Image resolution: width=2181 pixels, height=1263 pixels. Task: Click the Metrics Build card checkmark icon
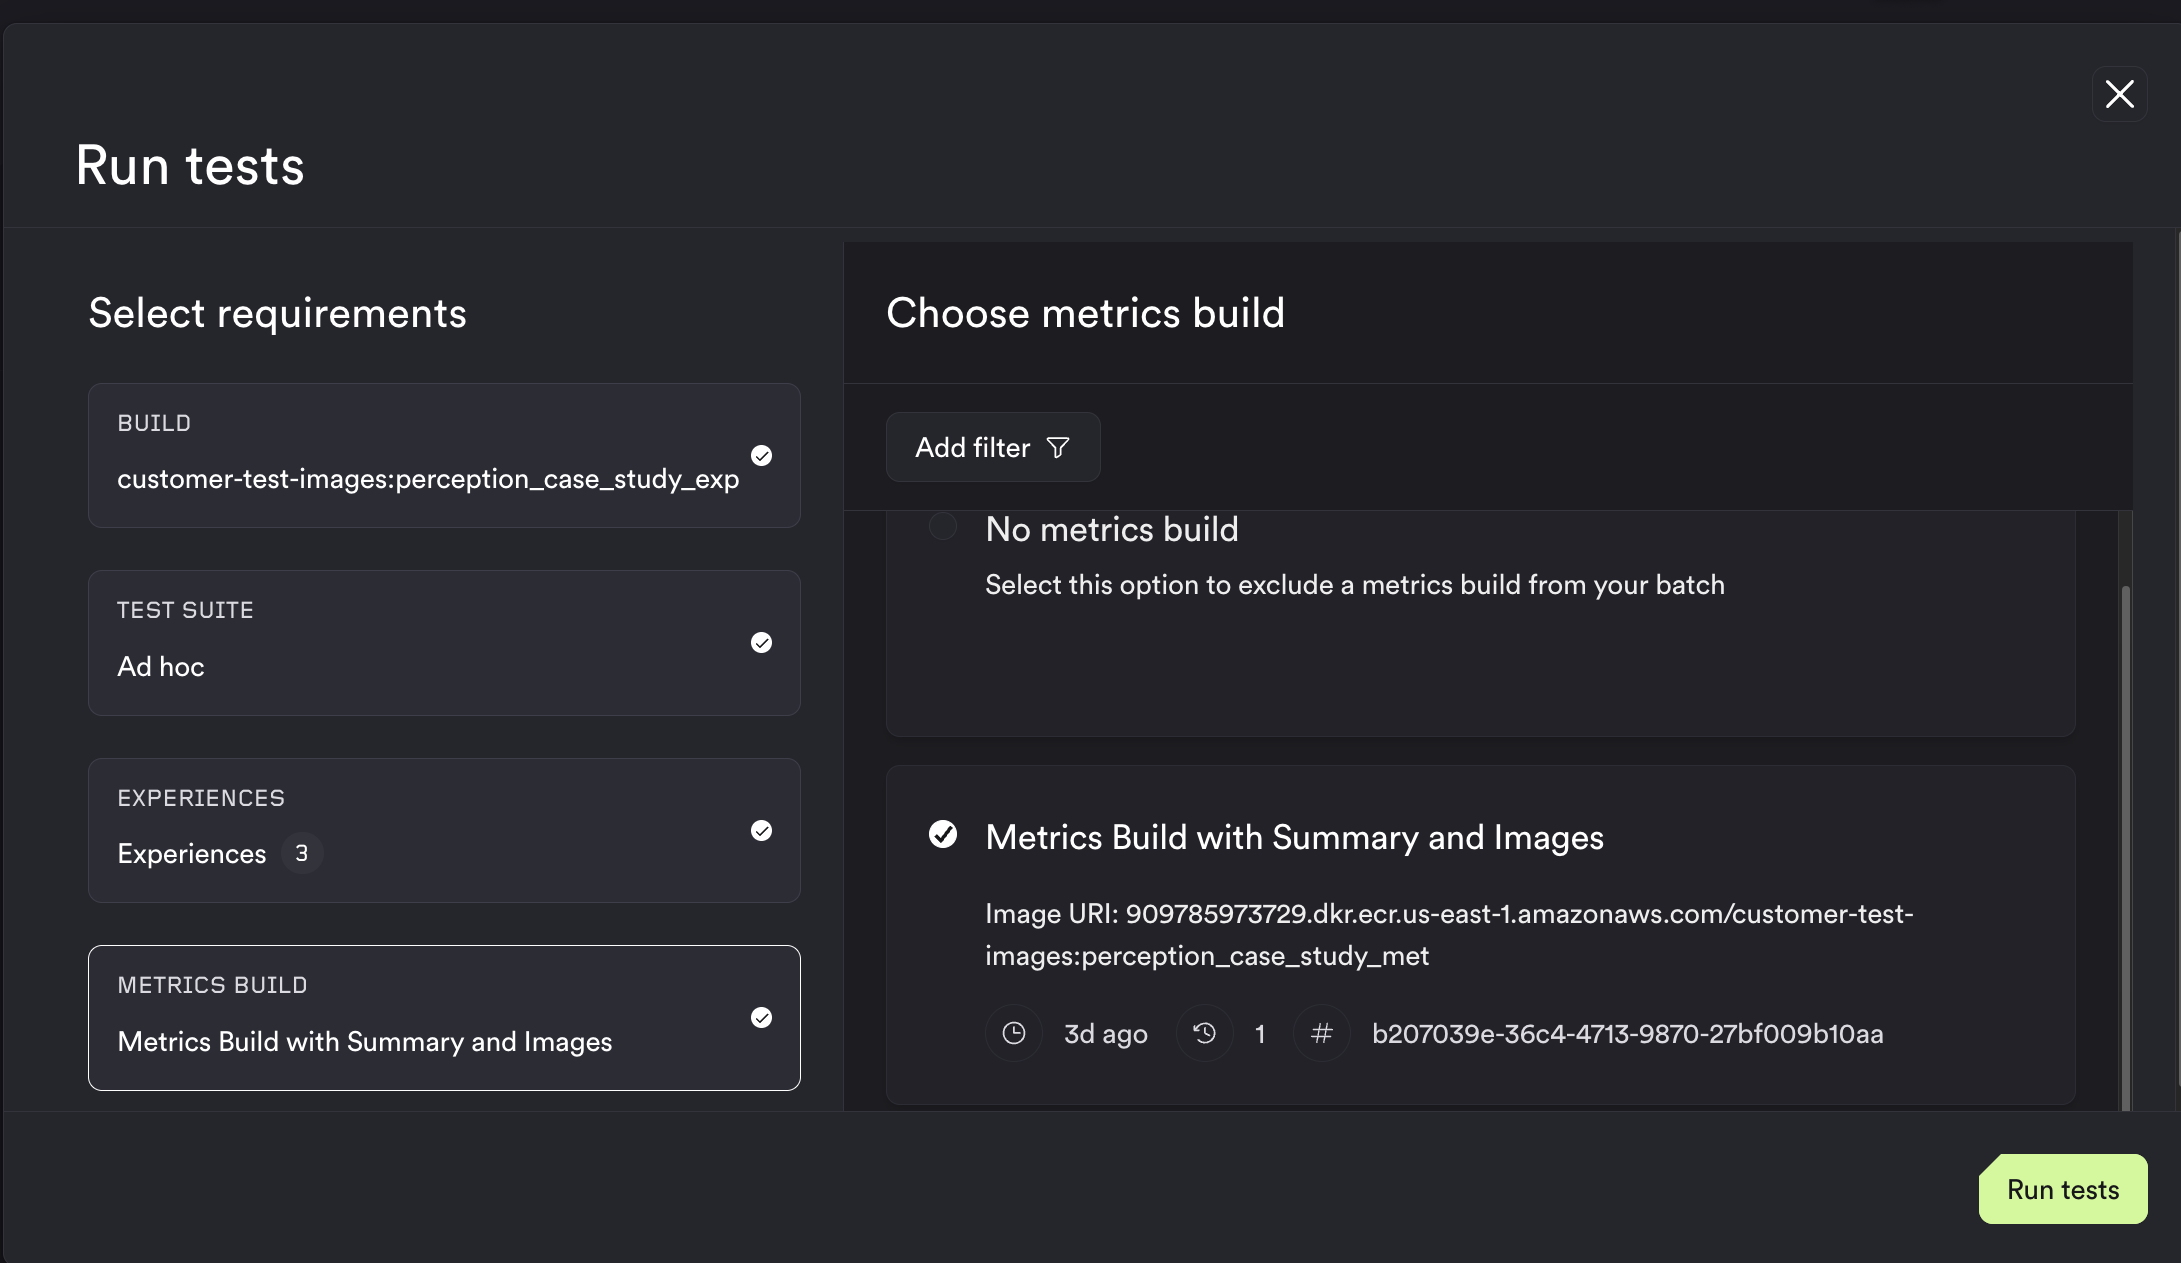pos(761,1017)
